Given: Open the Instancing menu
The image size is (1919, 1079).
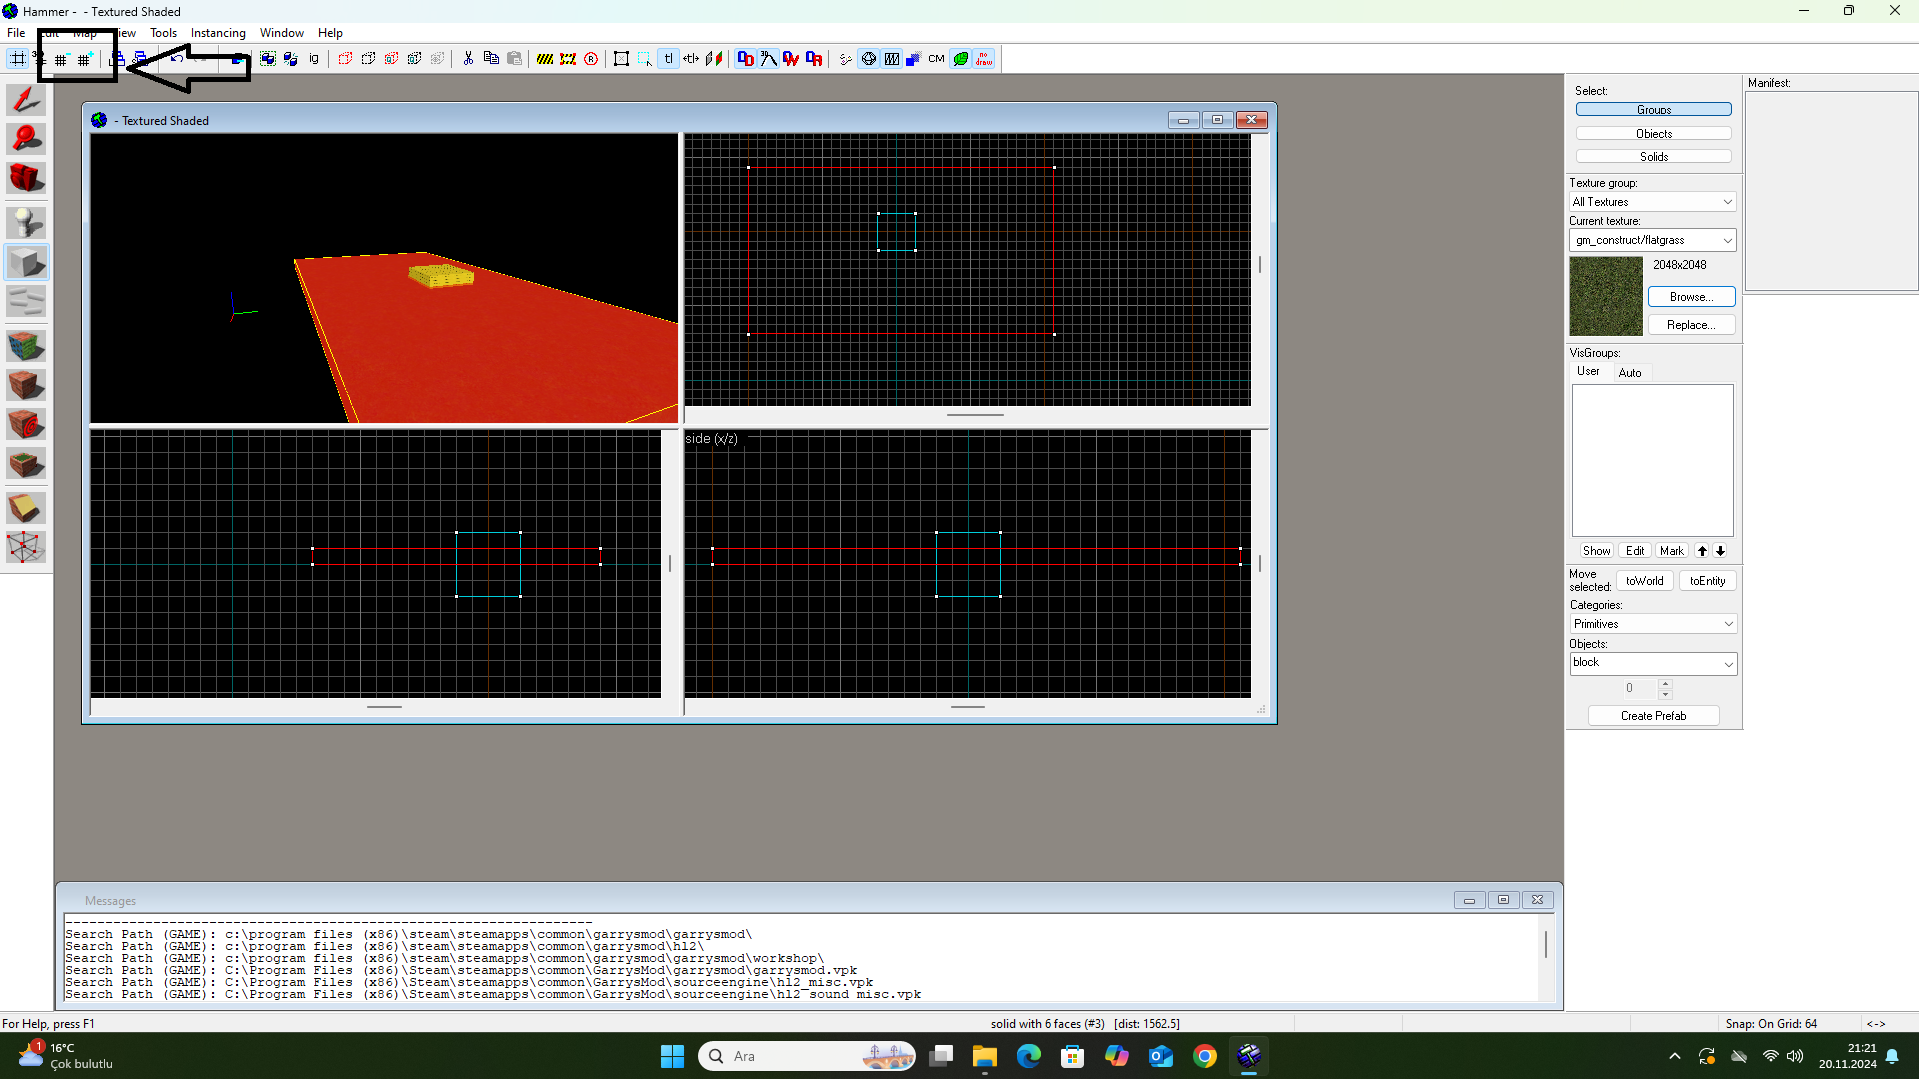Looking at the screenshot, I should point(218,33).
